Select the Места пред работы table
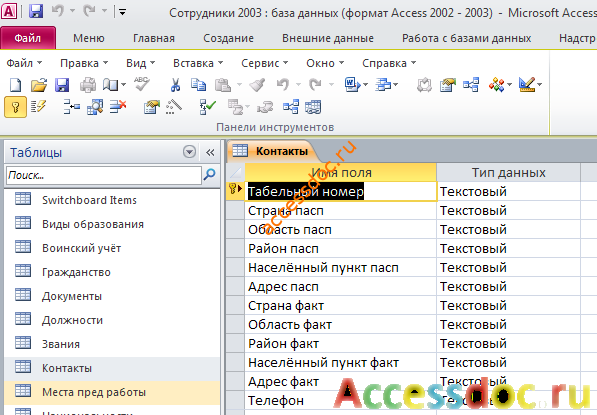This screenshot has height=415, width=597. 112,392
